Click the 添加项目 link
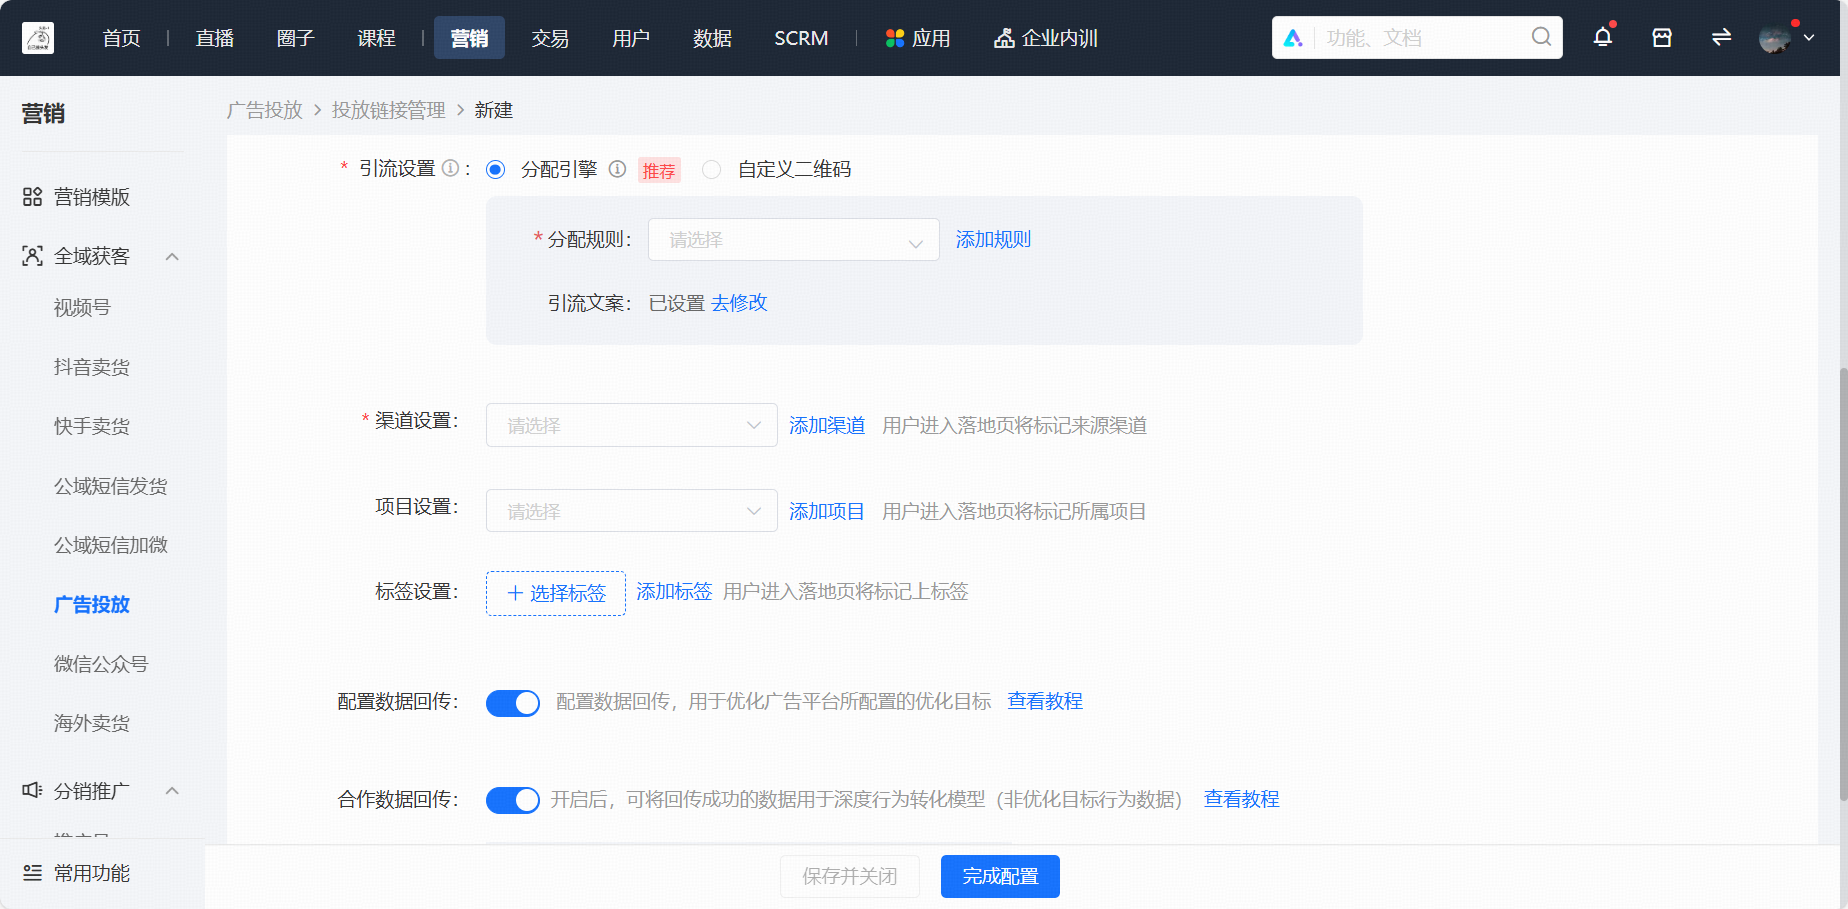This screenshot has height=909, width=1848. (x=827, y=511)
